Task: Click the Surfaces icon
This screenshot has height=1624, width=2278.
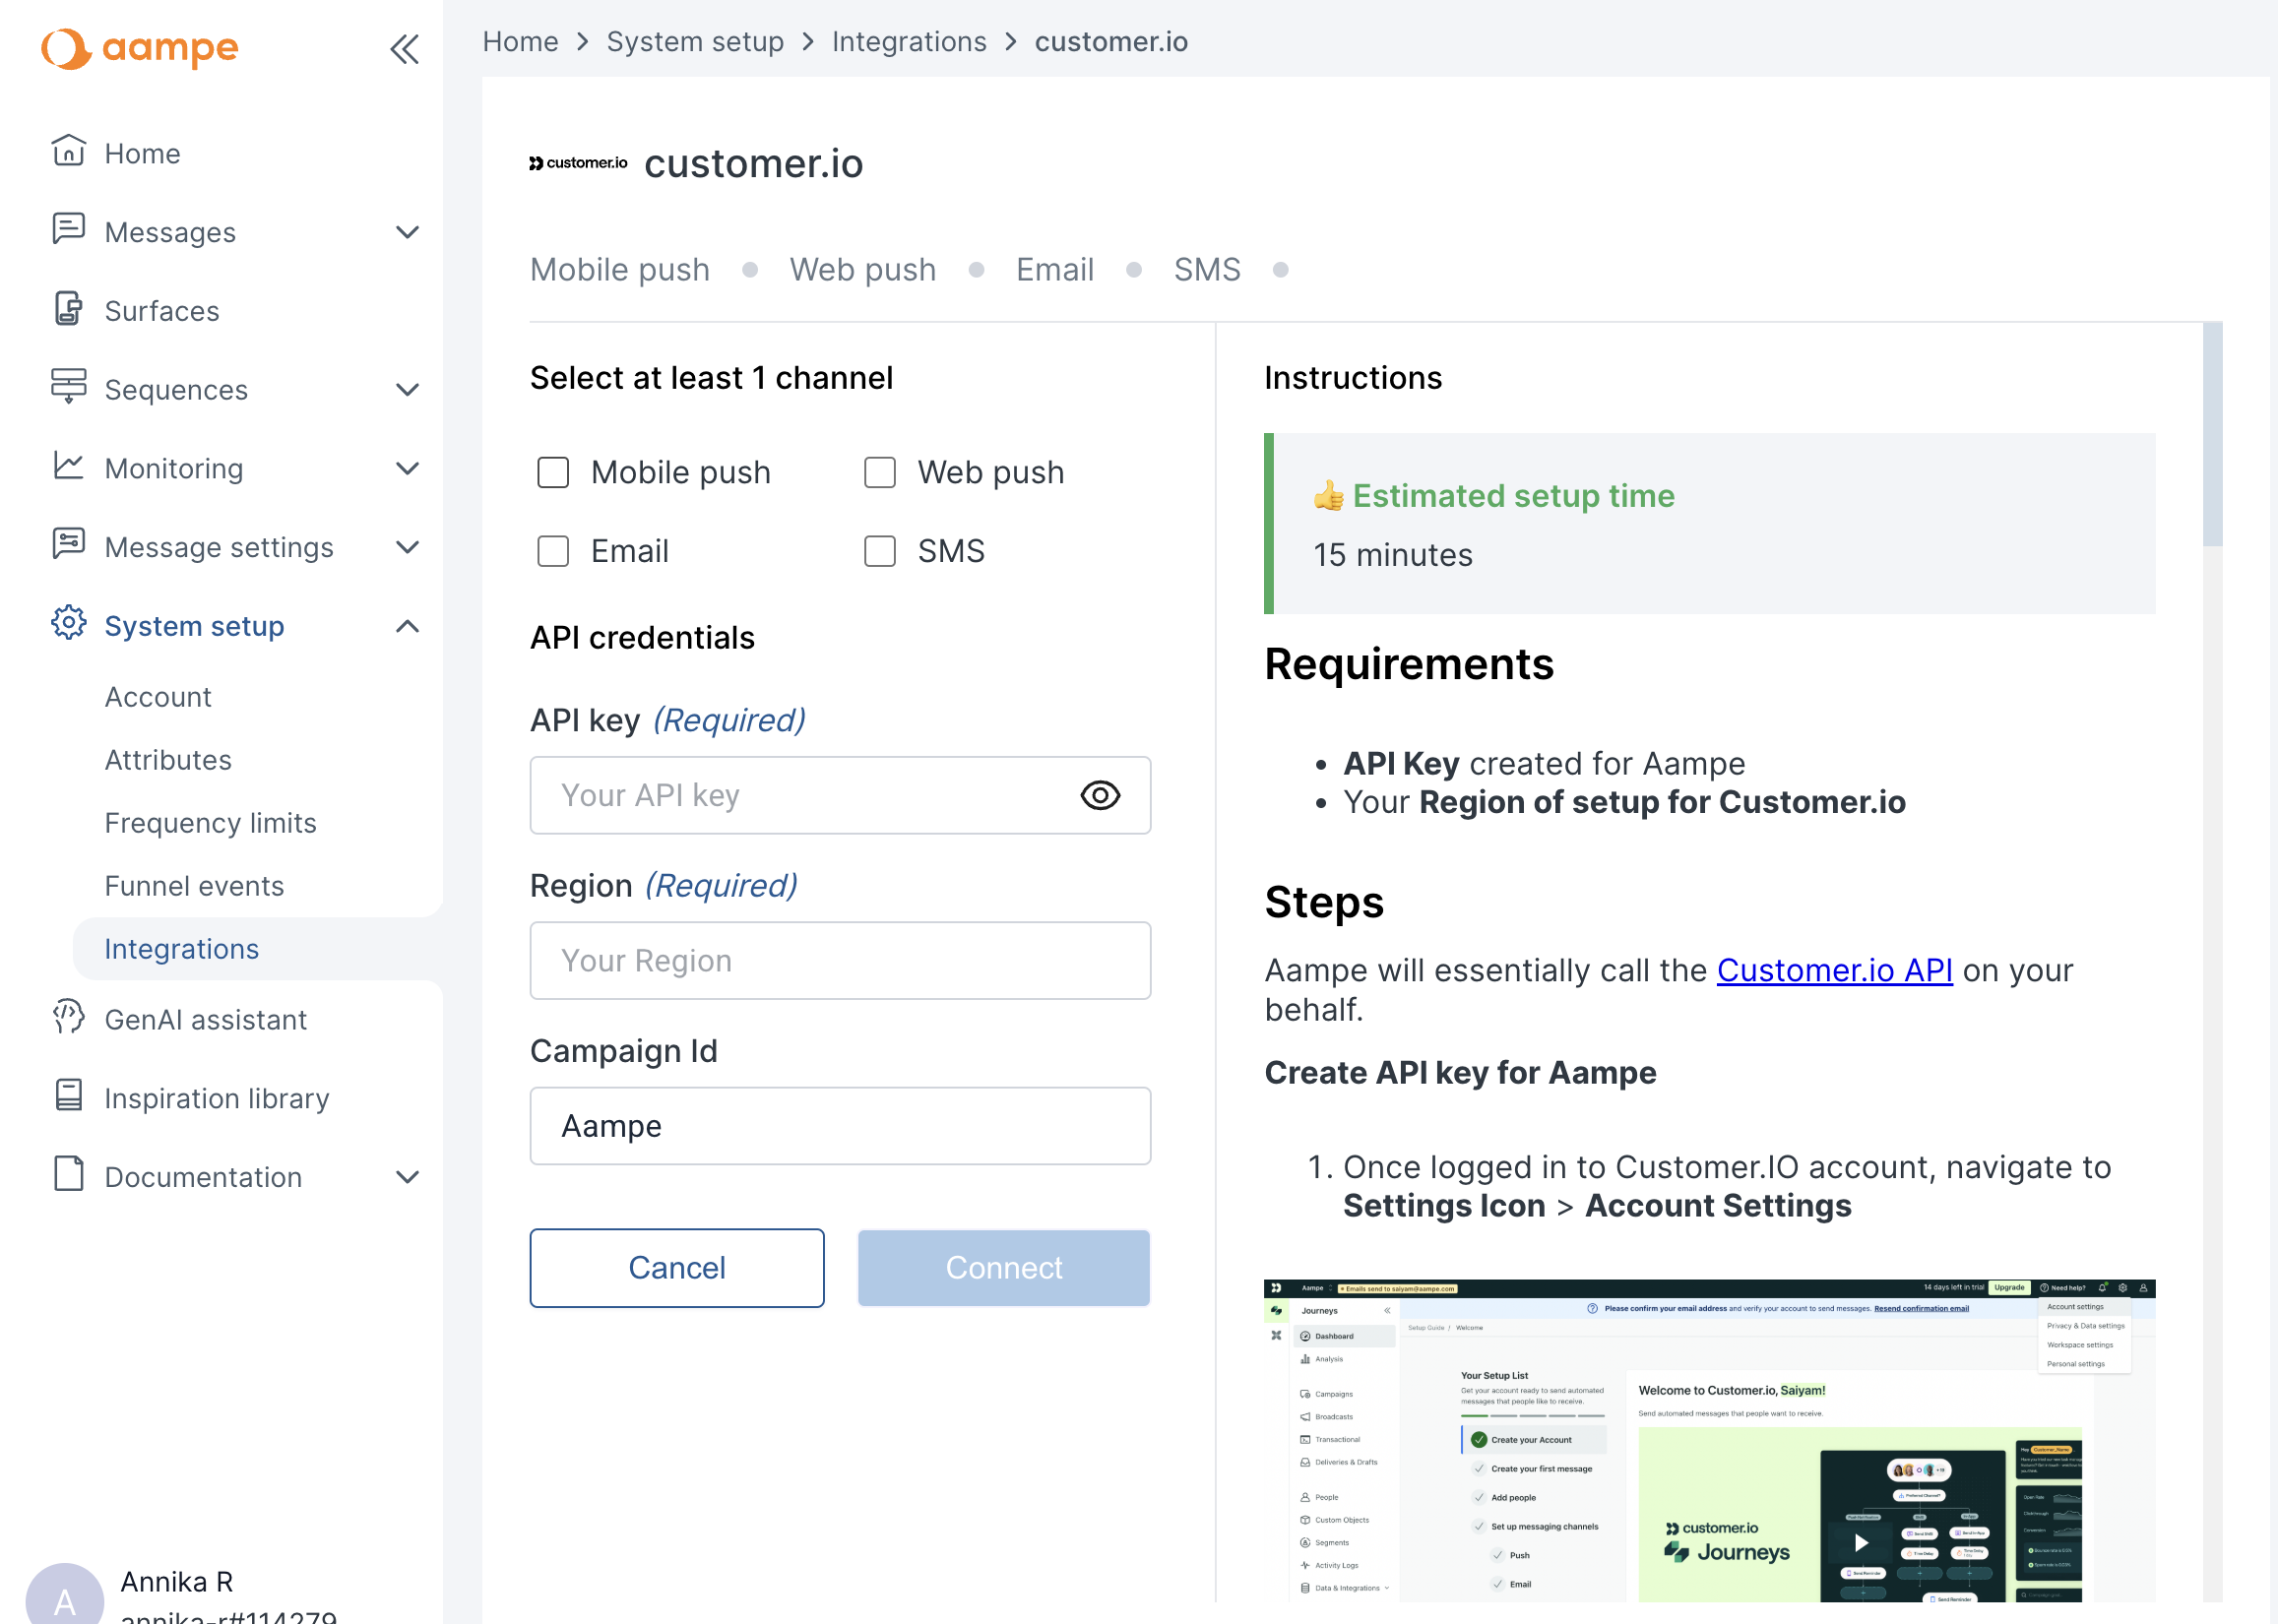Action: (67, 310)
